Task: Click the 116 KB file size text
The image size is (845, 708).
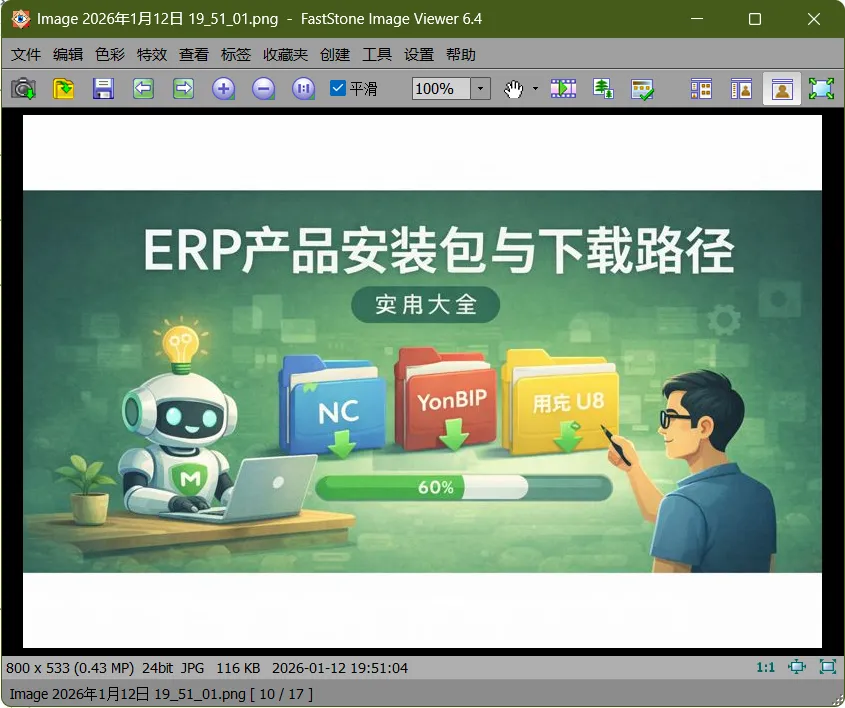Action: (238, 668)
